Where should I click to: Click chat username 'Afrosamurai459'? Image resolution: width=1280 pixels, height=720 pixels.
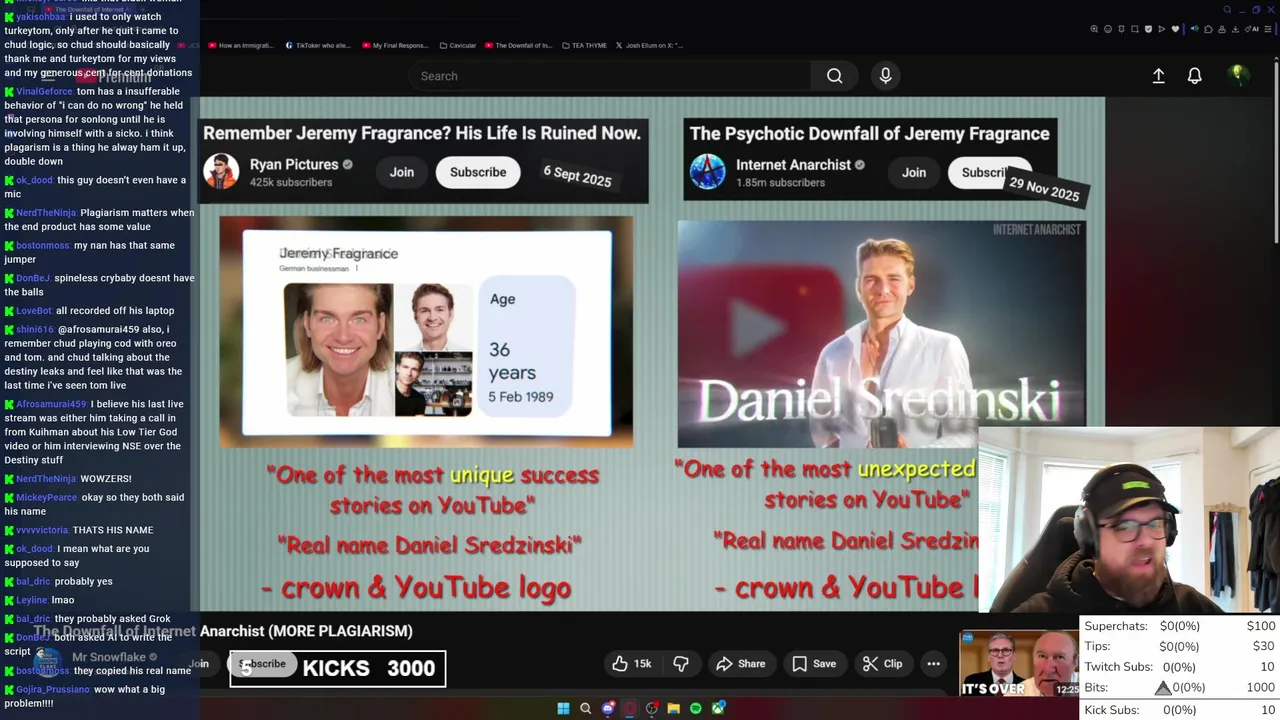(51, 404)
